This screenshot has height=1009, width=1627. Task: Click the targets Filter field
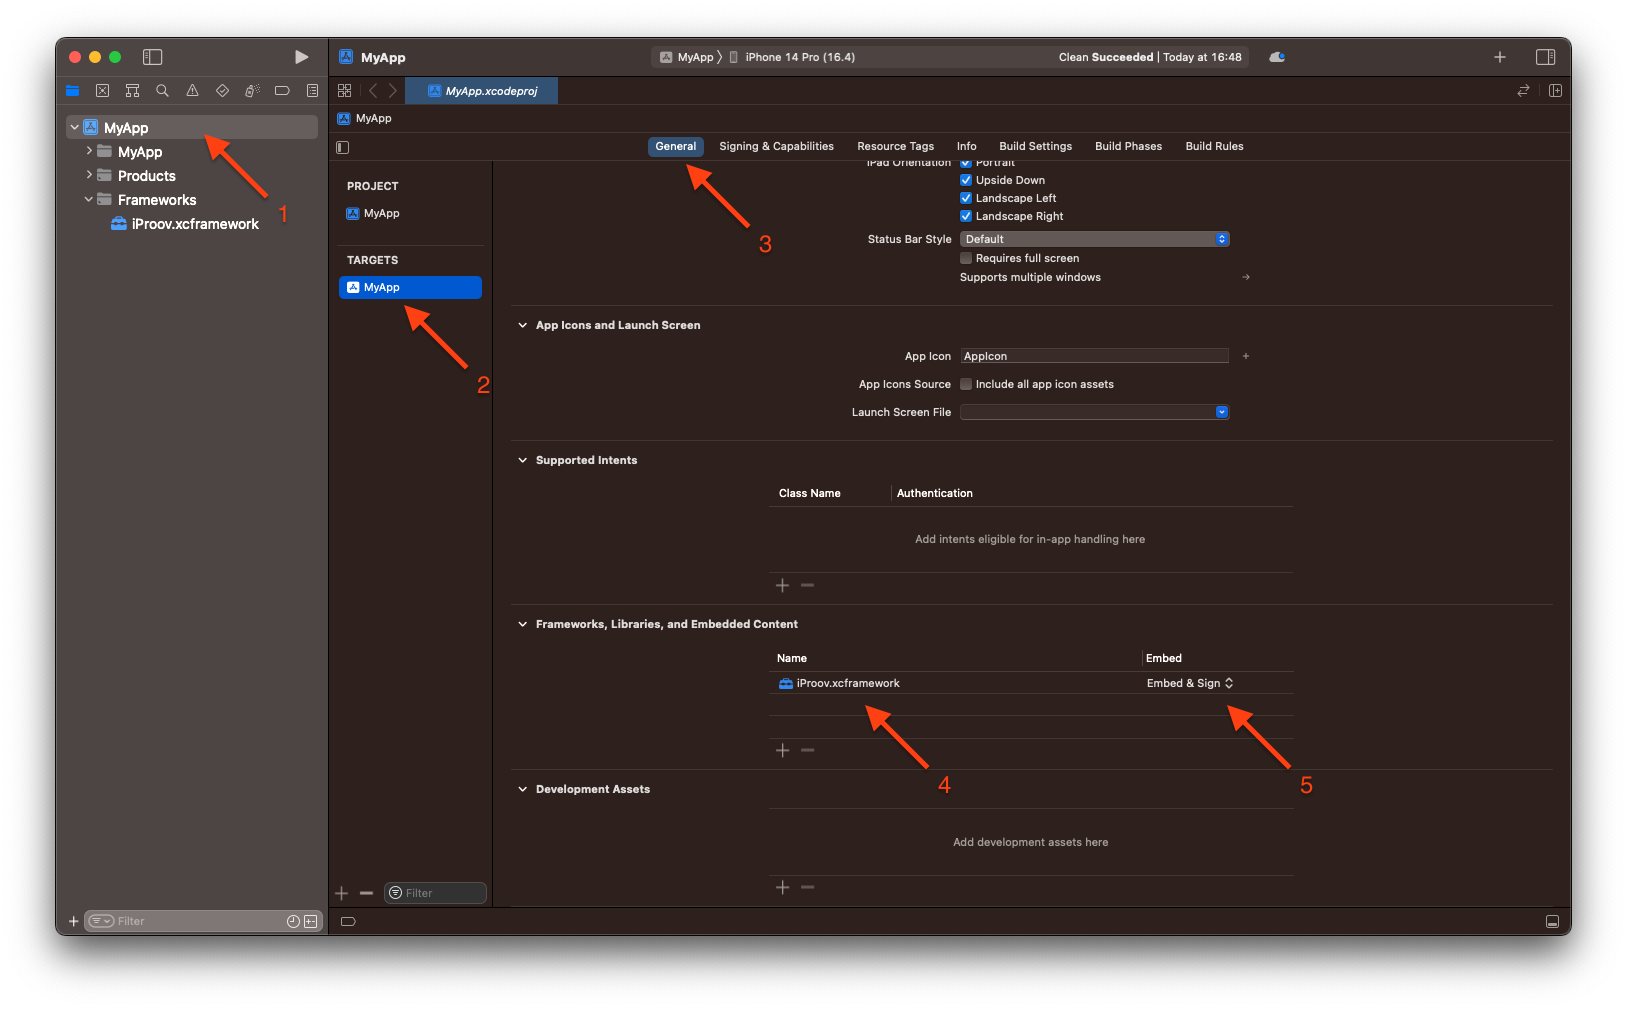[436, 893]
